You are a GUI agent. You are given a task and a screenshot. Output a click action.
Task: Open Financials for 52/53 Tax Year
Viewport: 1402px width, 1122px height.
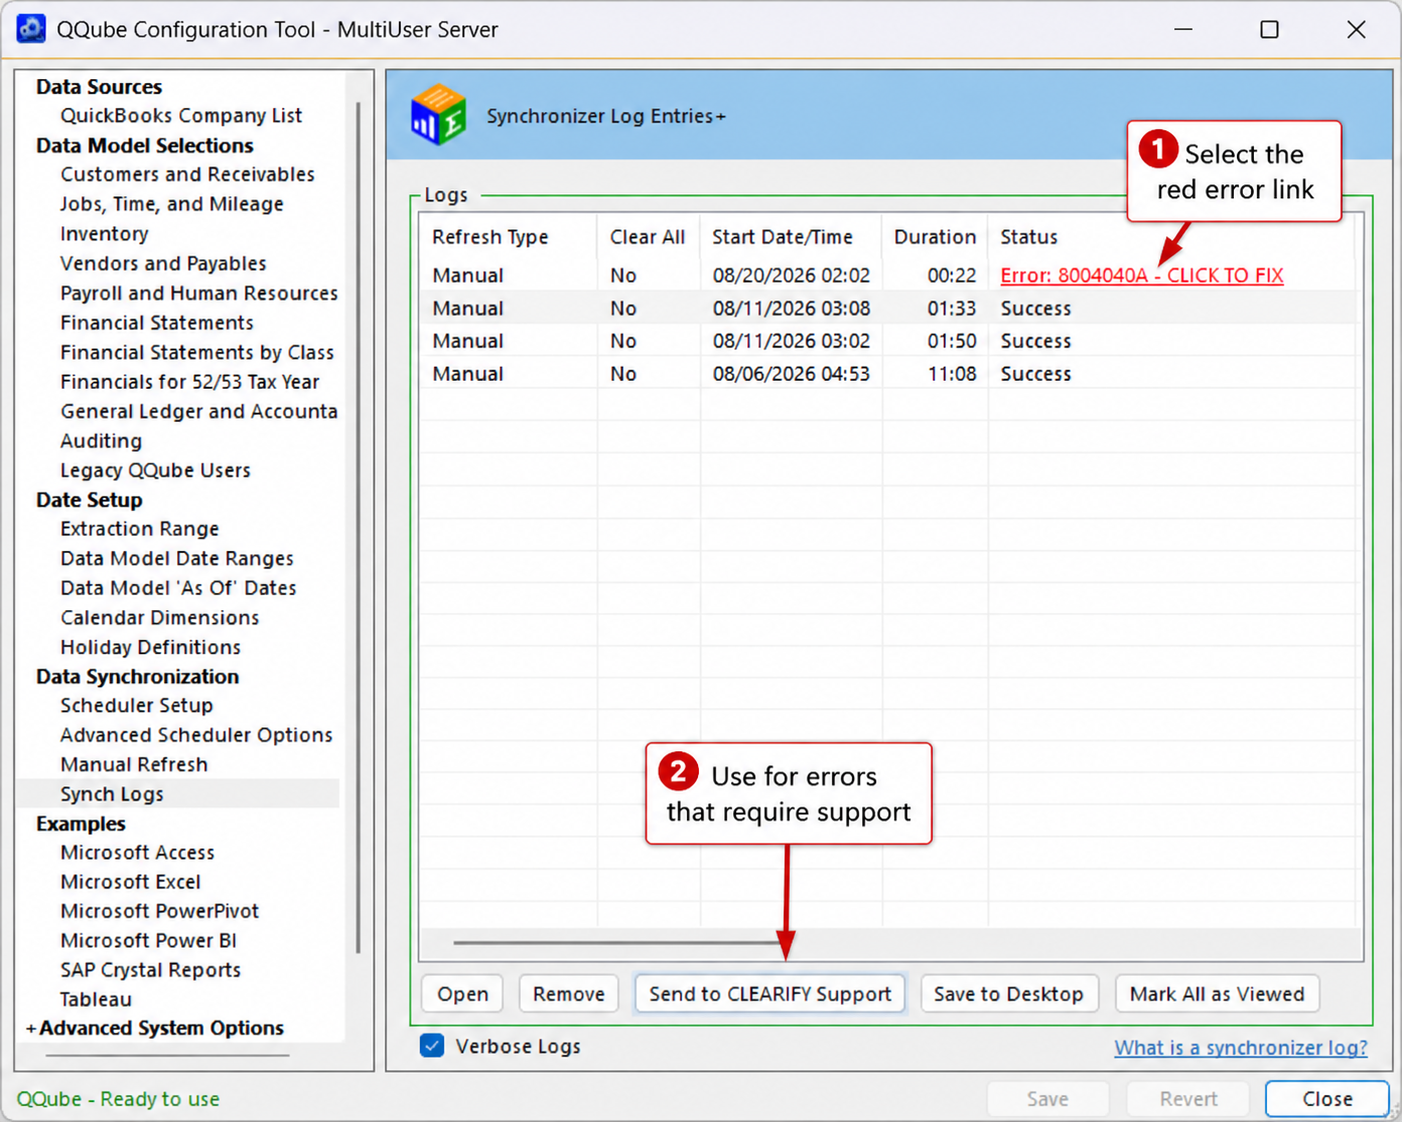click(x=190, y=382)
